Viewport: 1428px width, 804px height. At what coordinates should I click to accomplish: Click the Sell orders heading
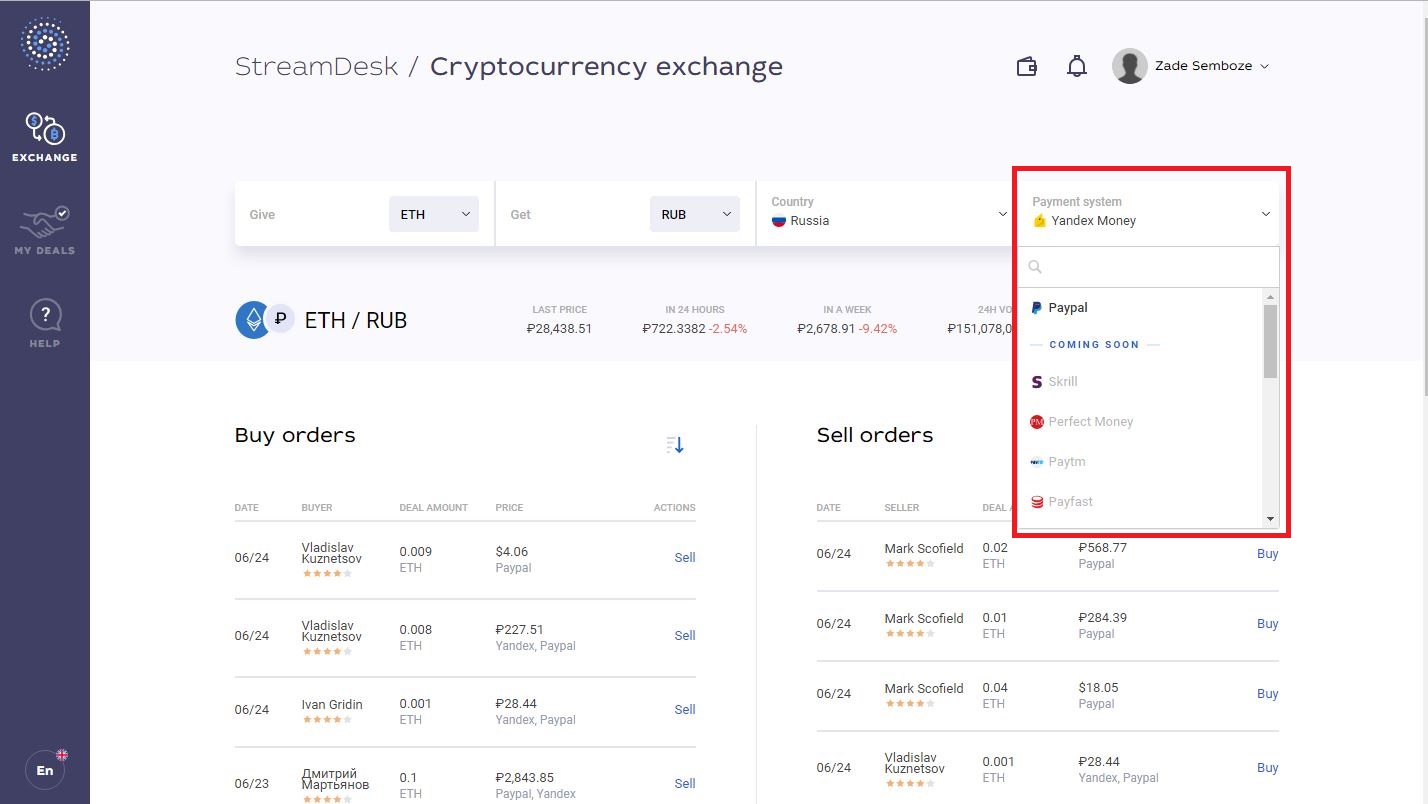pos(875,435)
